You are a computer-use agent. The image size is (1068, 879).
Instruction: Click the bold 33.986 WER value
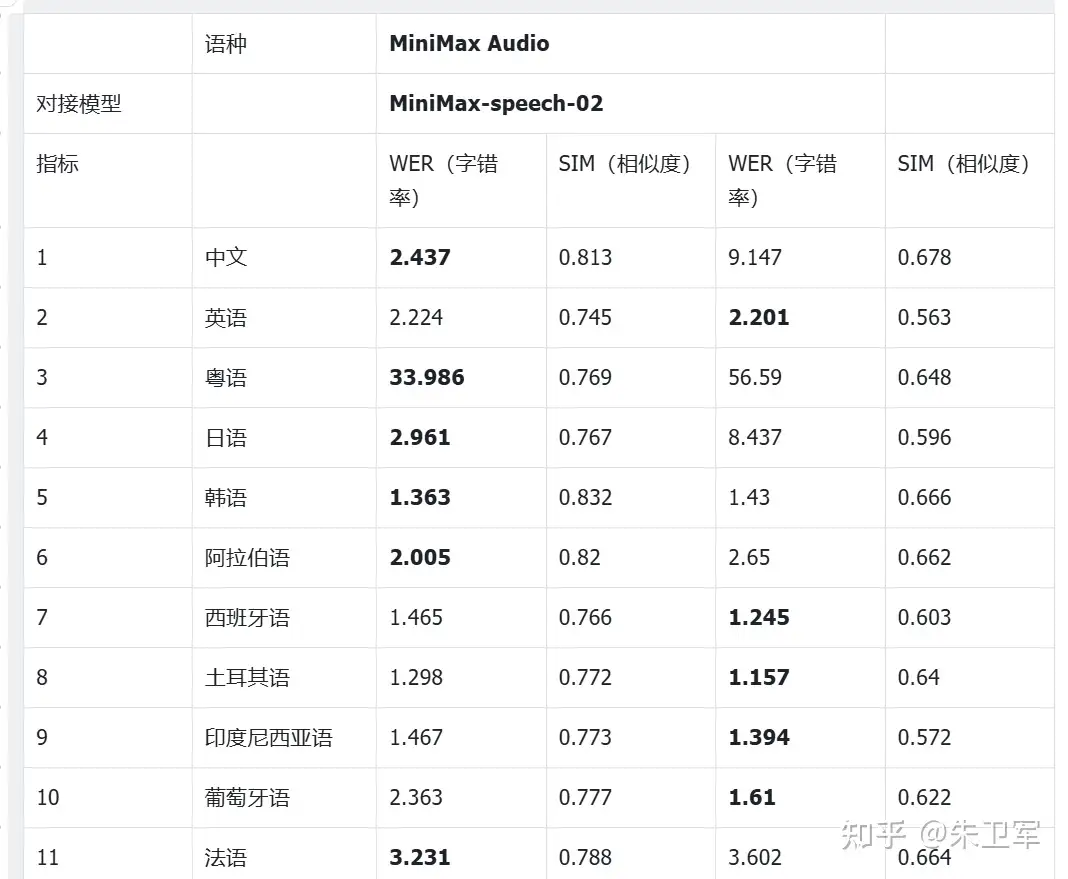(427, 377)
